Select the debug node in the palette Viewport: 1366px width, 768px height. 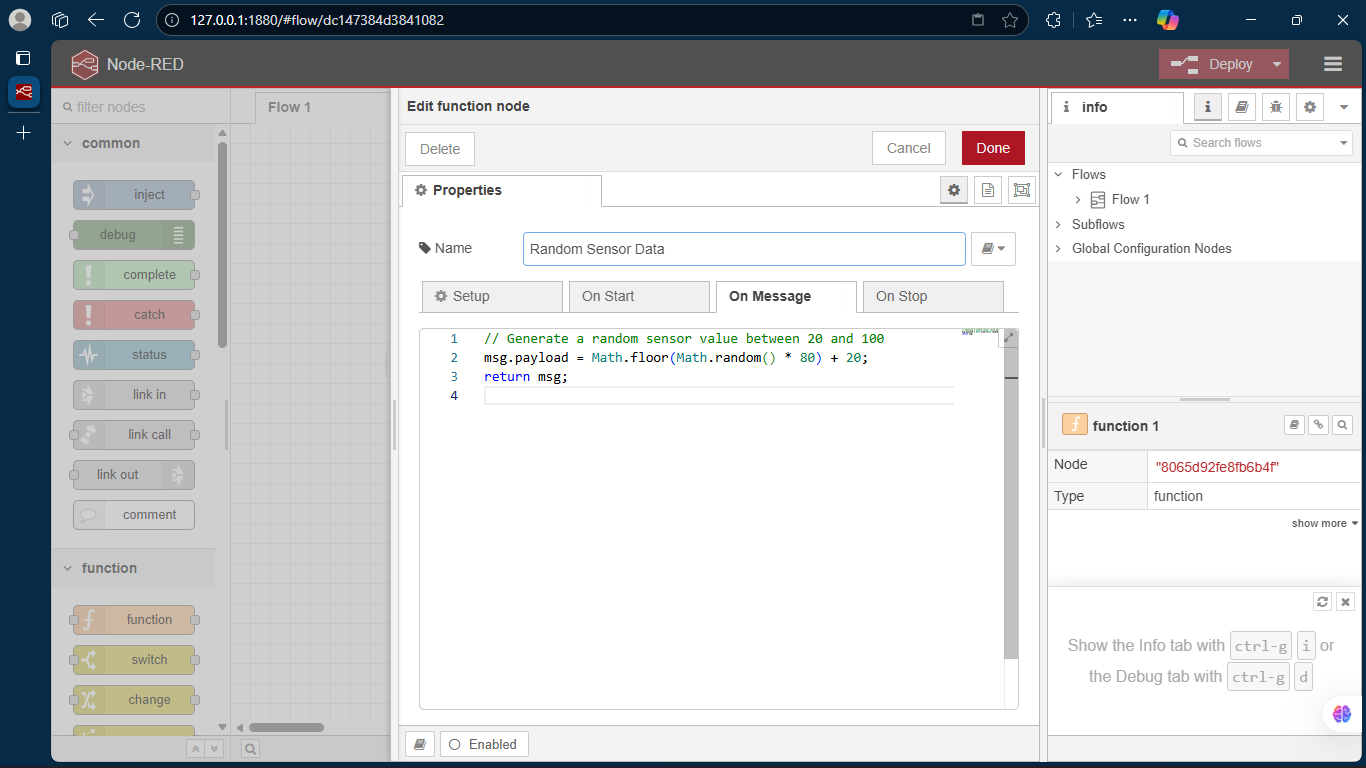[134, 234]
